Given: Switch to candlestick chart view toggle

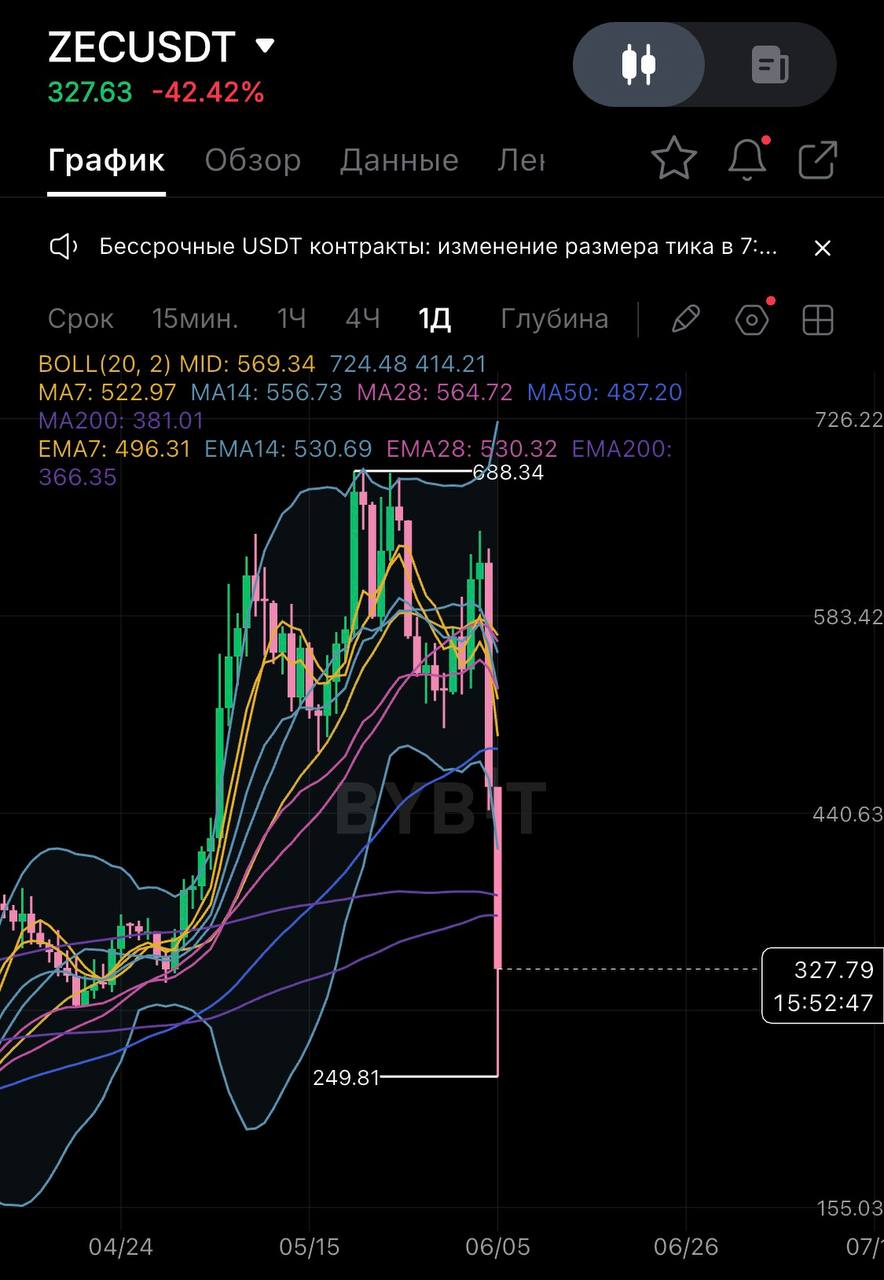Looking at the screenshot, I should point(639,65).
